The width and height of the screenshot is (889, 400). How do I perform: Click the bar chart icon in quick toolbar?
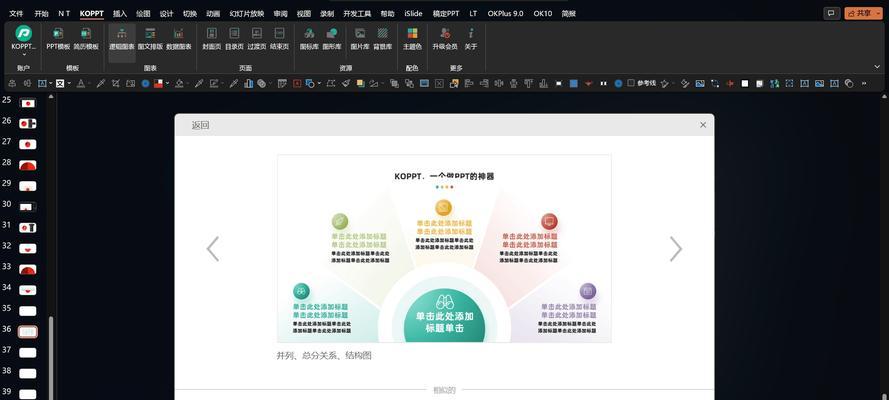coord(248,83)
